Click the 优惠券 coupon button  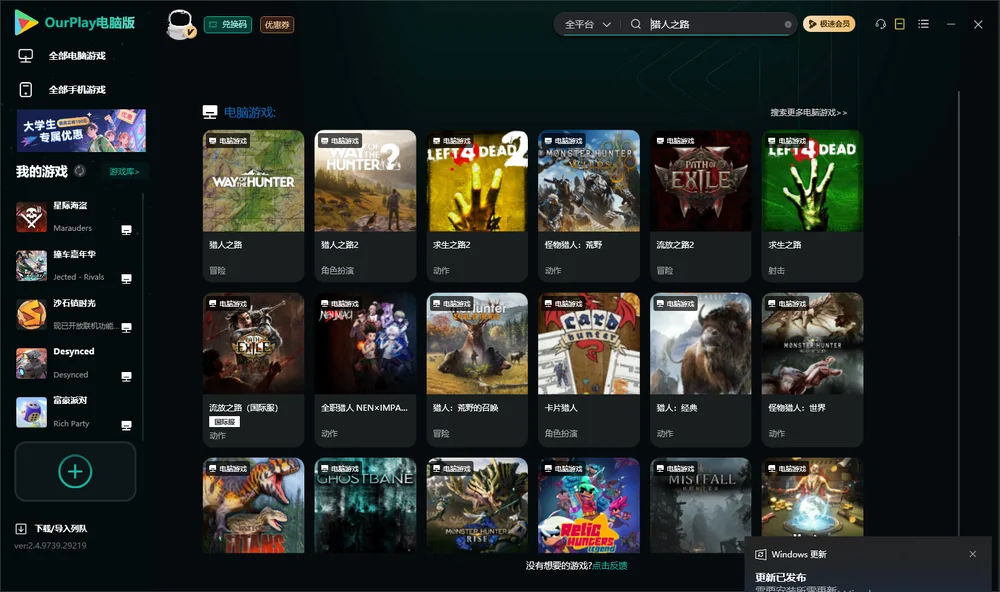[x=277, y=24]
